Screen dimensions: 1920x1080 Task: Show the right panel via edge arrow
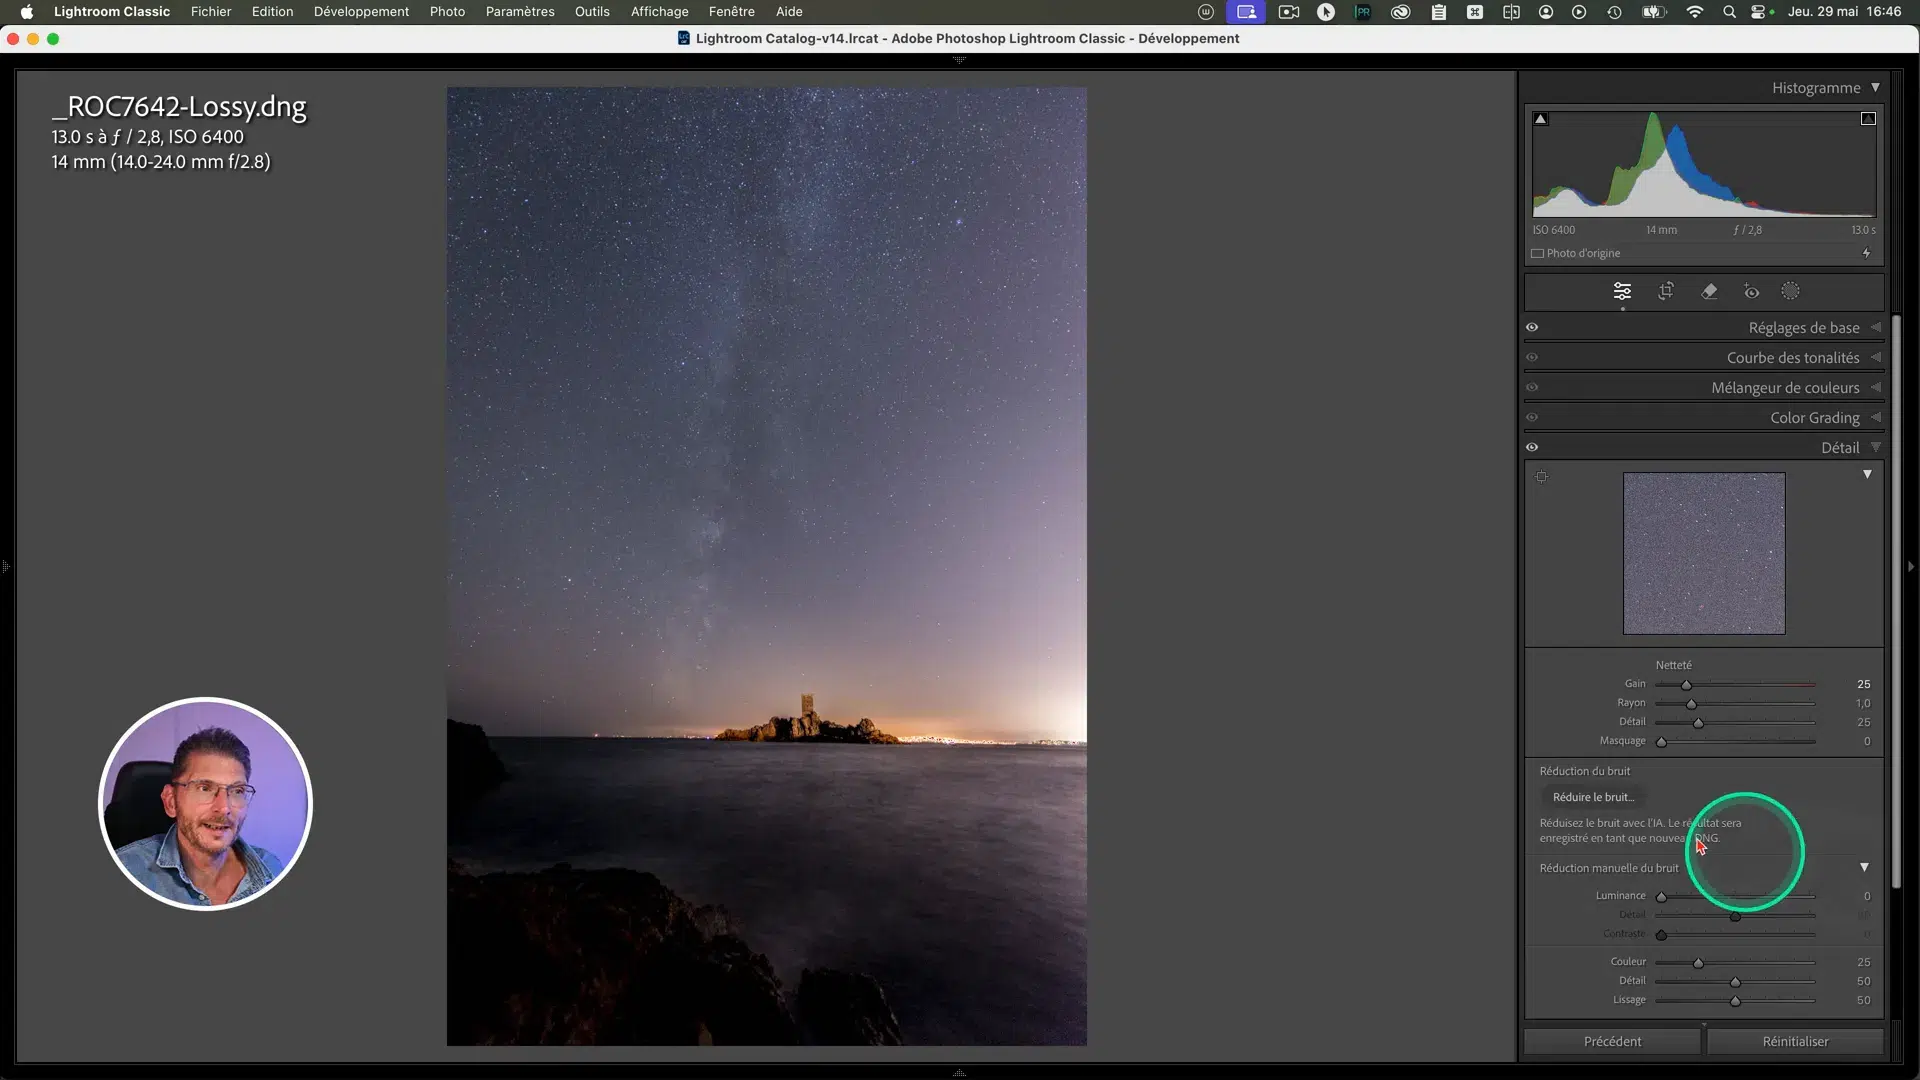(x=1911, y=567)
